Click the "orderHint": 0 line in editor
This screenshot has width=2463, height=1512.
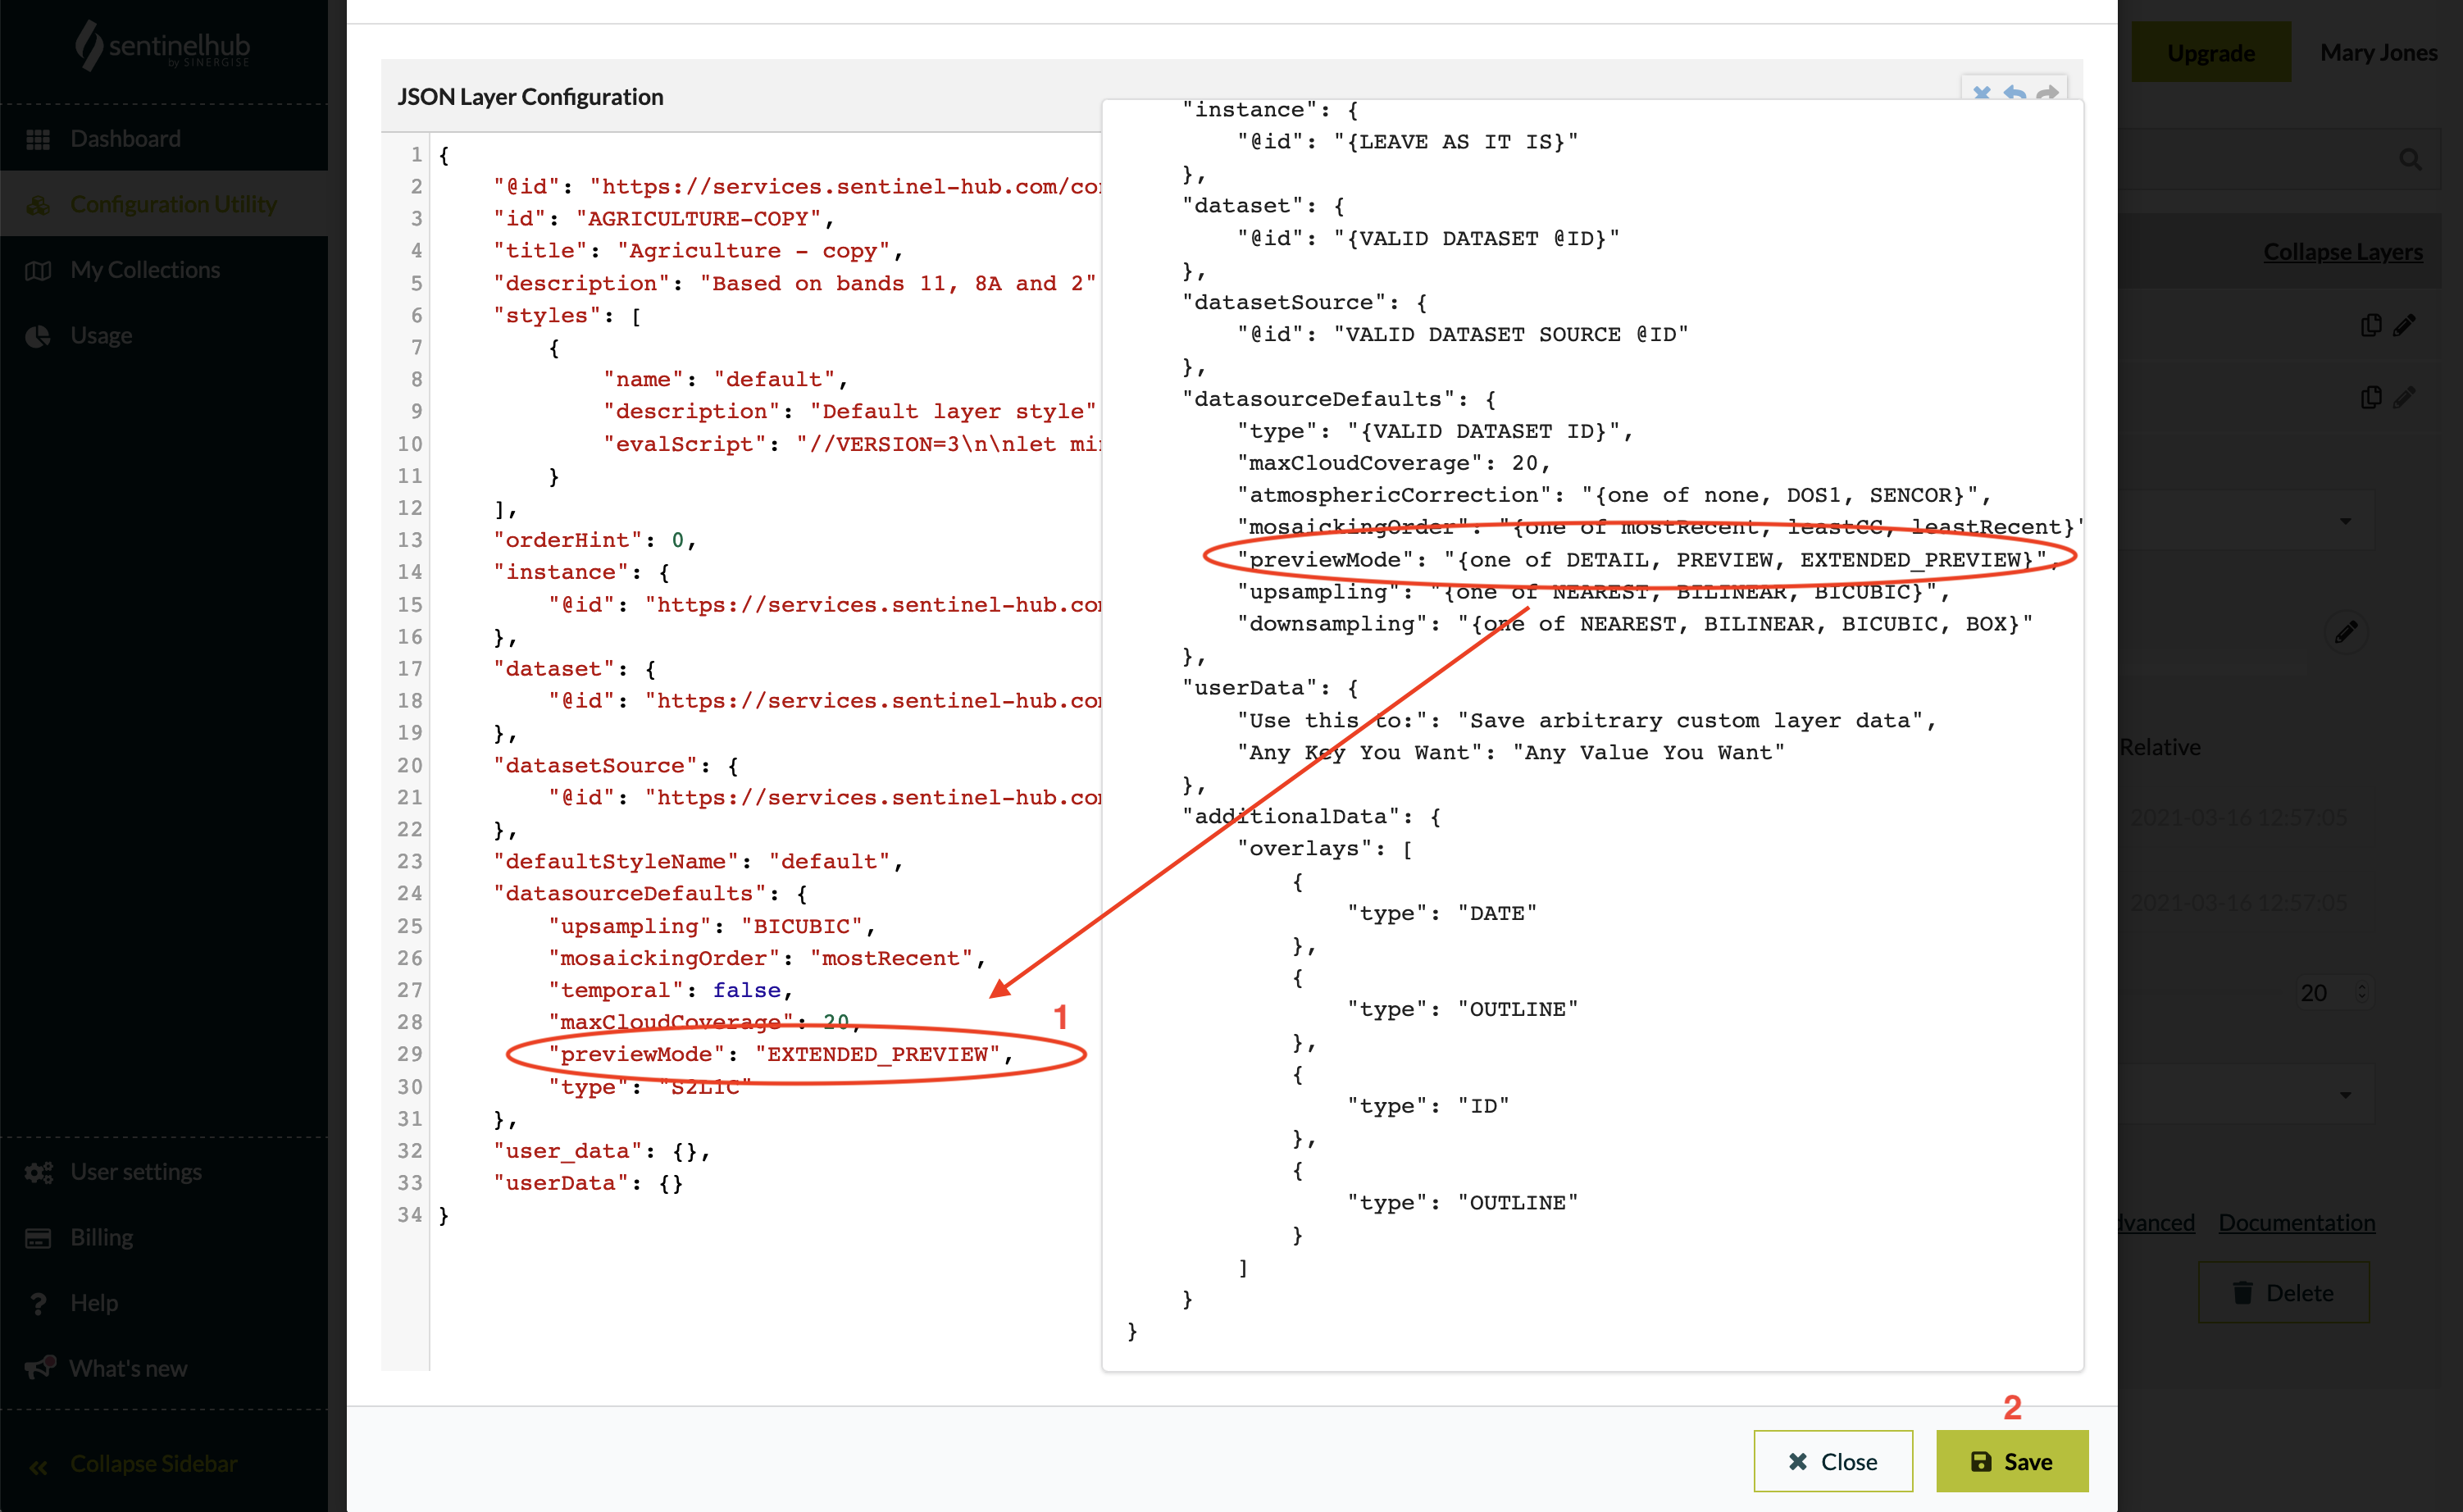pos(595,540)
